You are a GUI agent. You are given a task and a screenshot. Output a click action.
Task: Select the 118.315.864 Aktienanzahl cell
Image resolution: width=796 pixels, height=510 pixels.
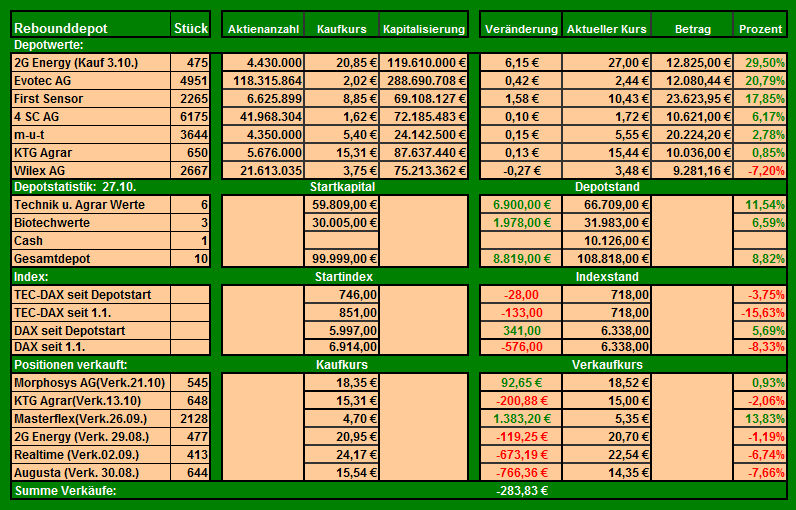pos(263,81)
